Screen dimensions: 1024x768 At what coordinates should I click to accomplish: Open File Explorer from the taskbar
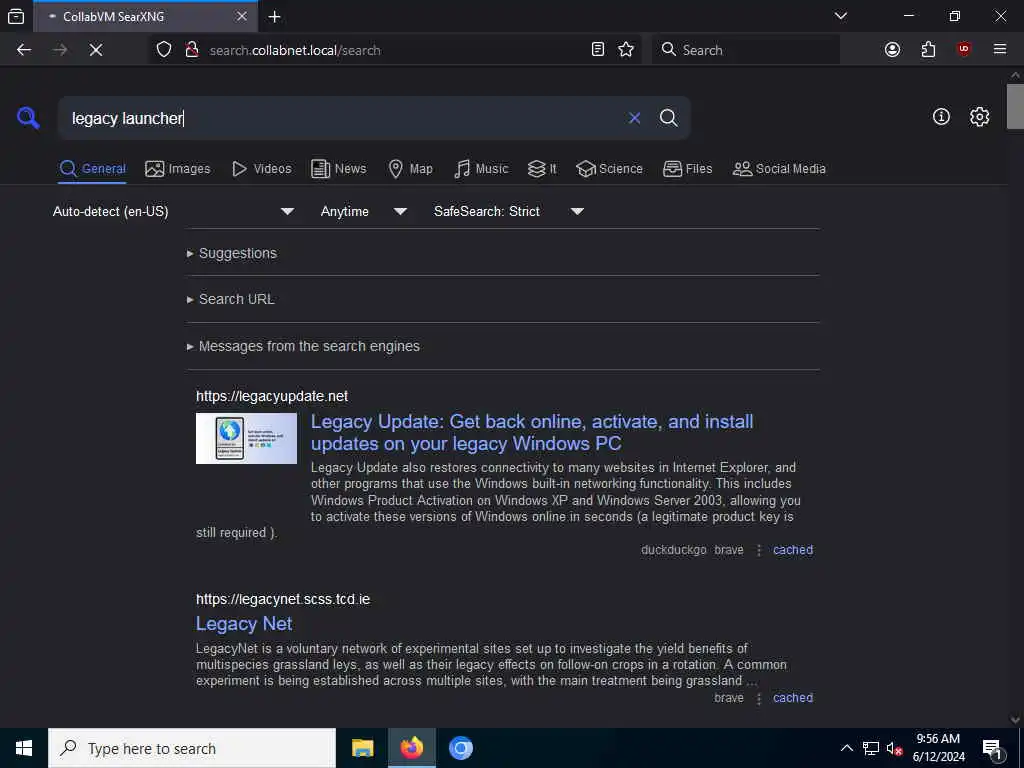[x=362, y=748]
